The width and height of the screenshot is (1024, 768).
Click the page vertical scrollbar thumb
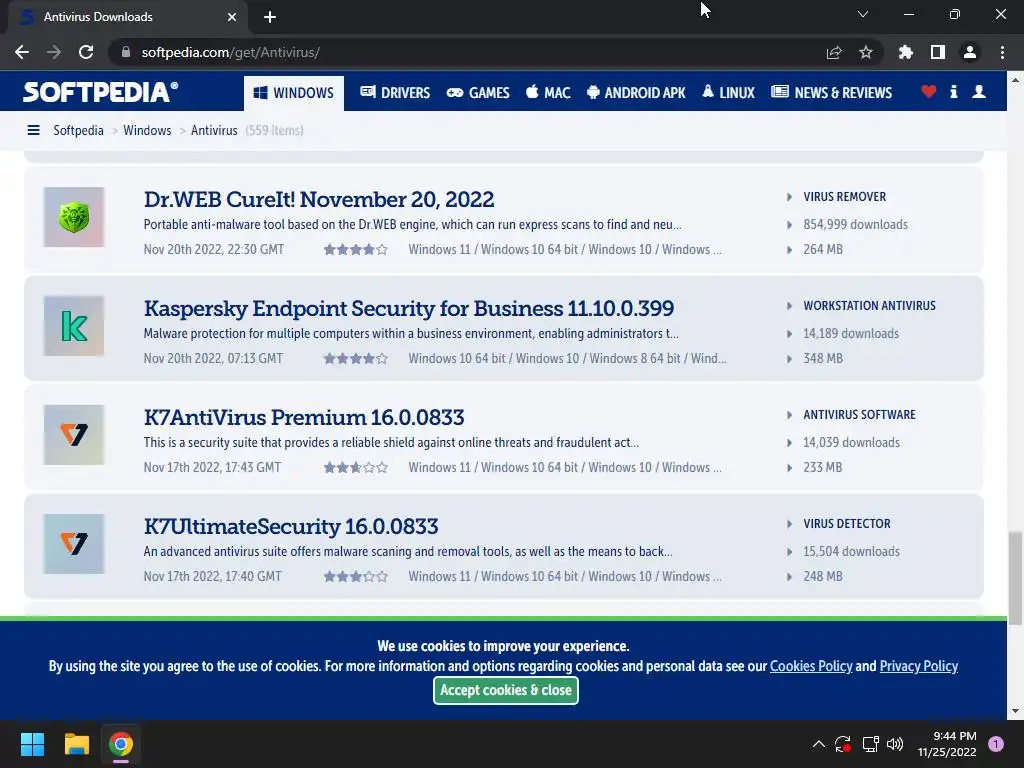coord(1015,579)
